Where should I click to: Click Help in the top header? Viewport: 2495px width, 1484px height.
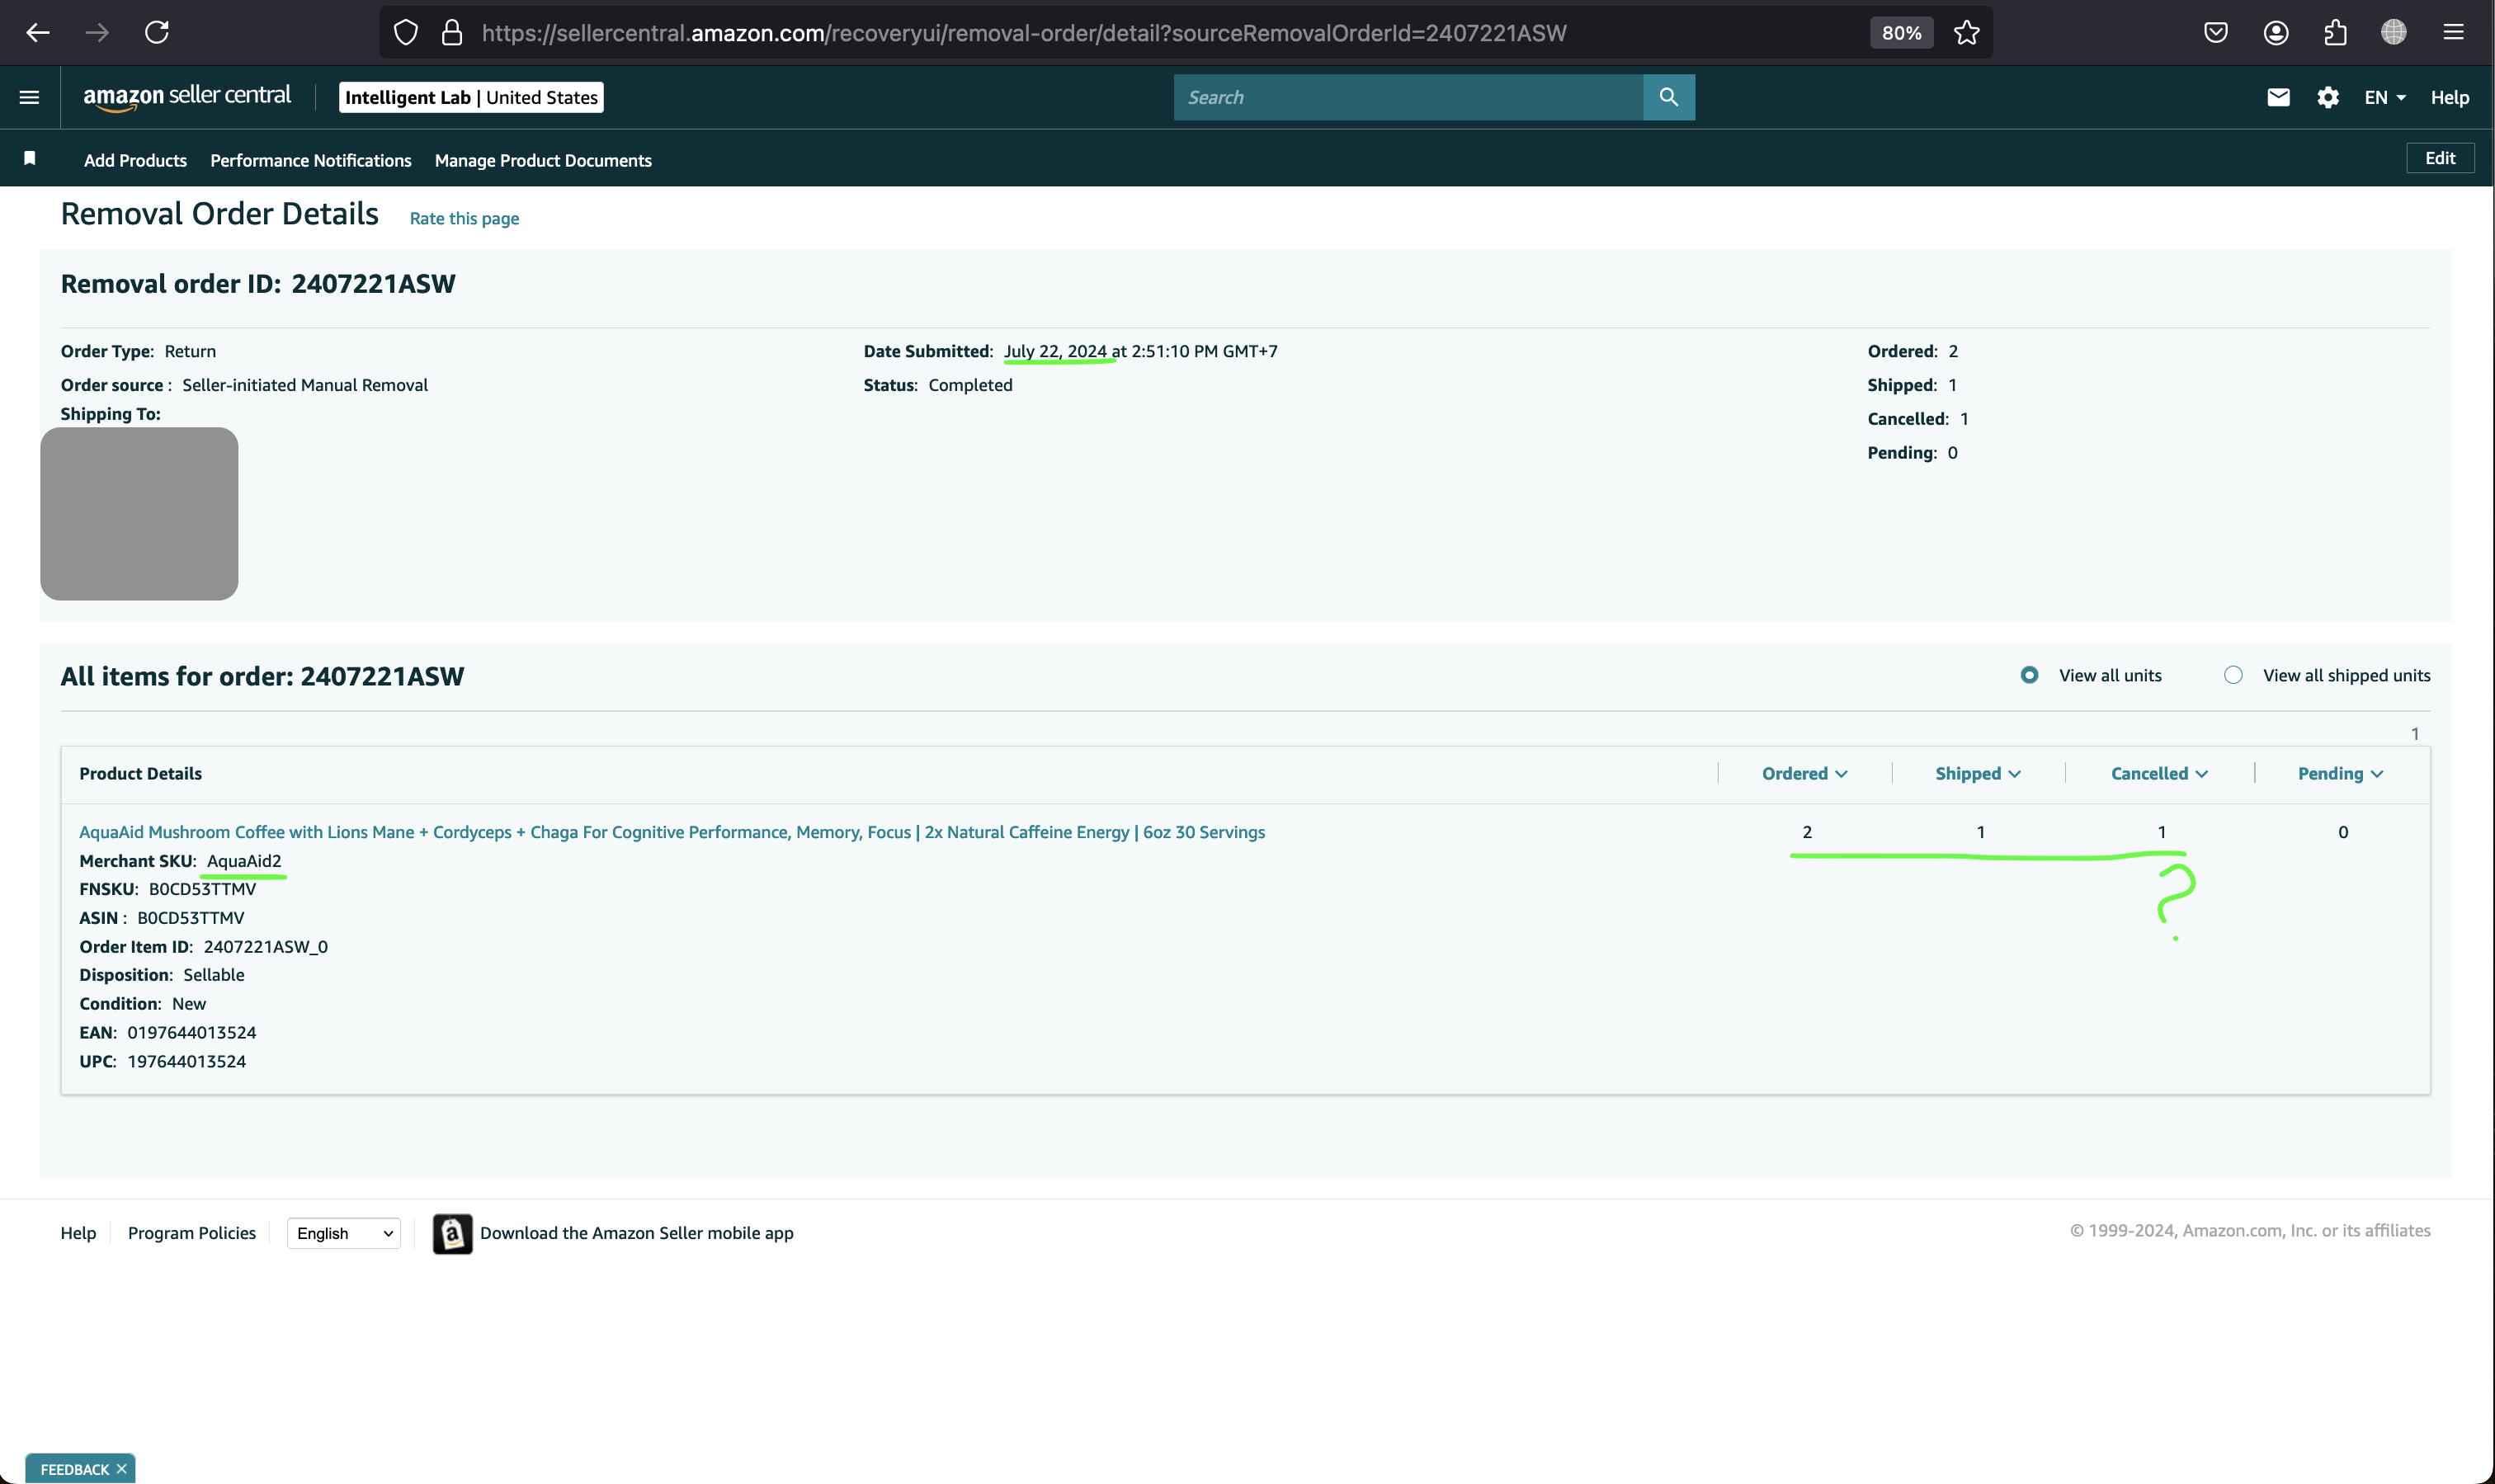pyautogui.click(x=2449, y=97)
